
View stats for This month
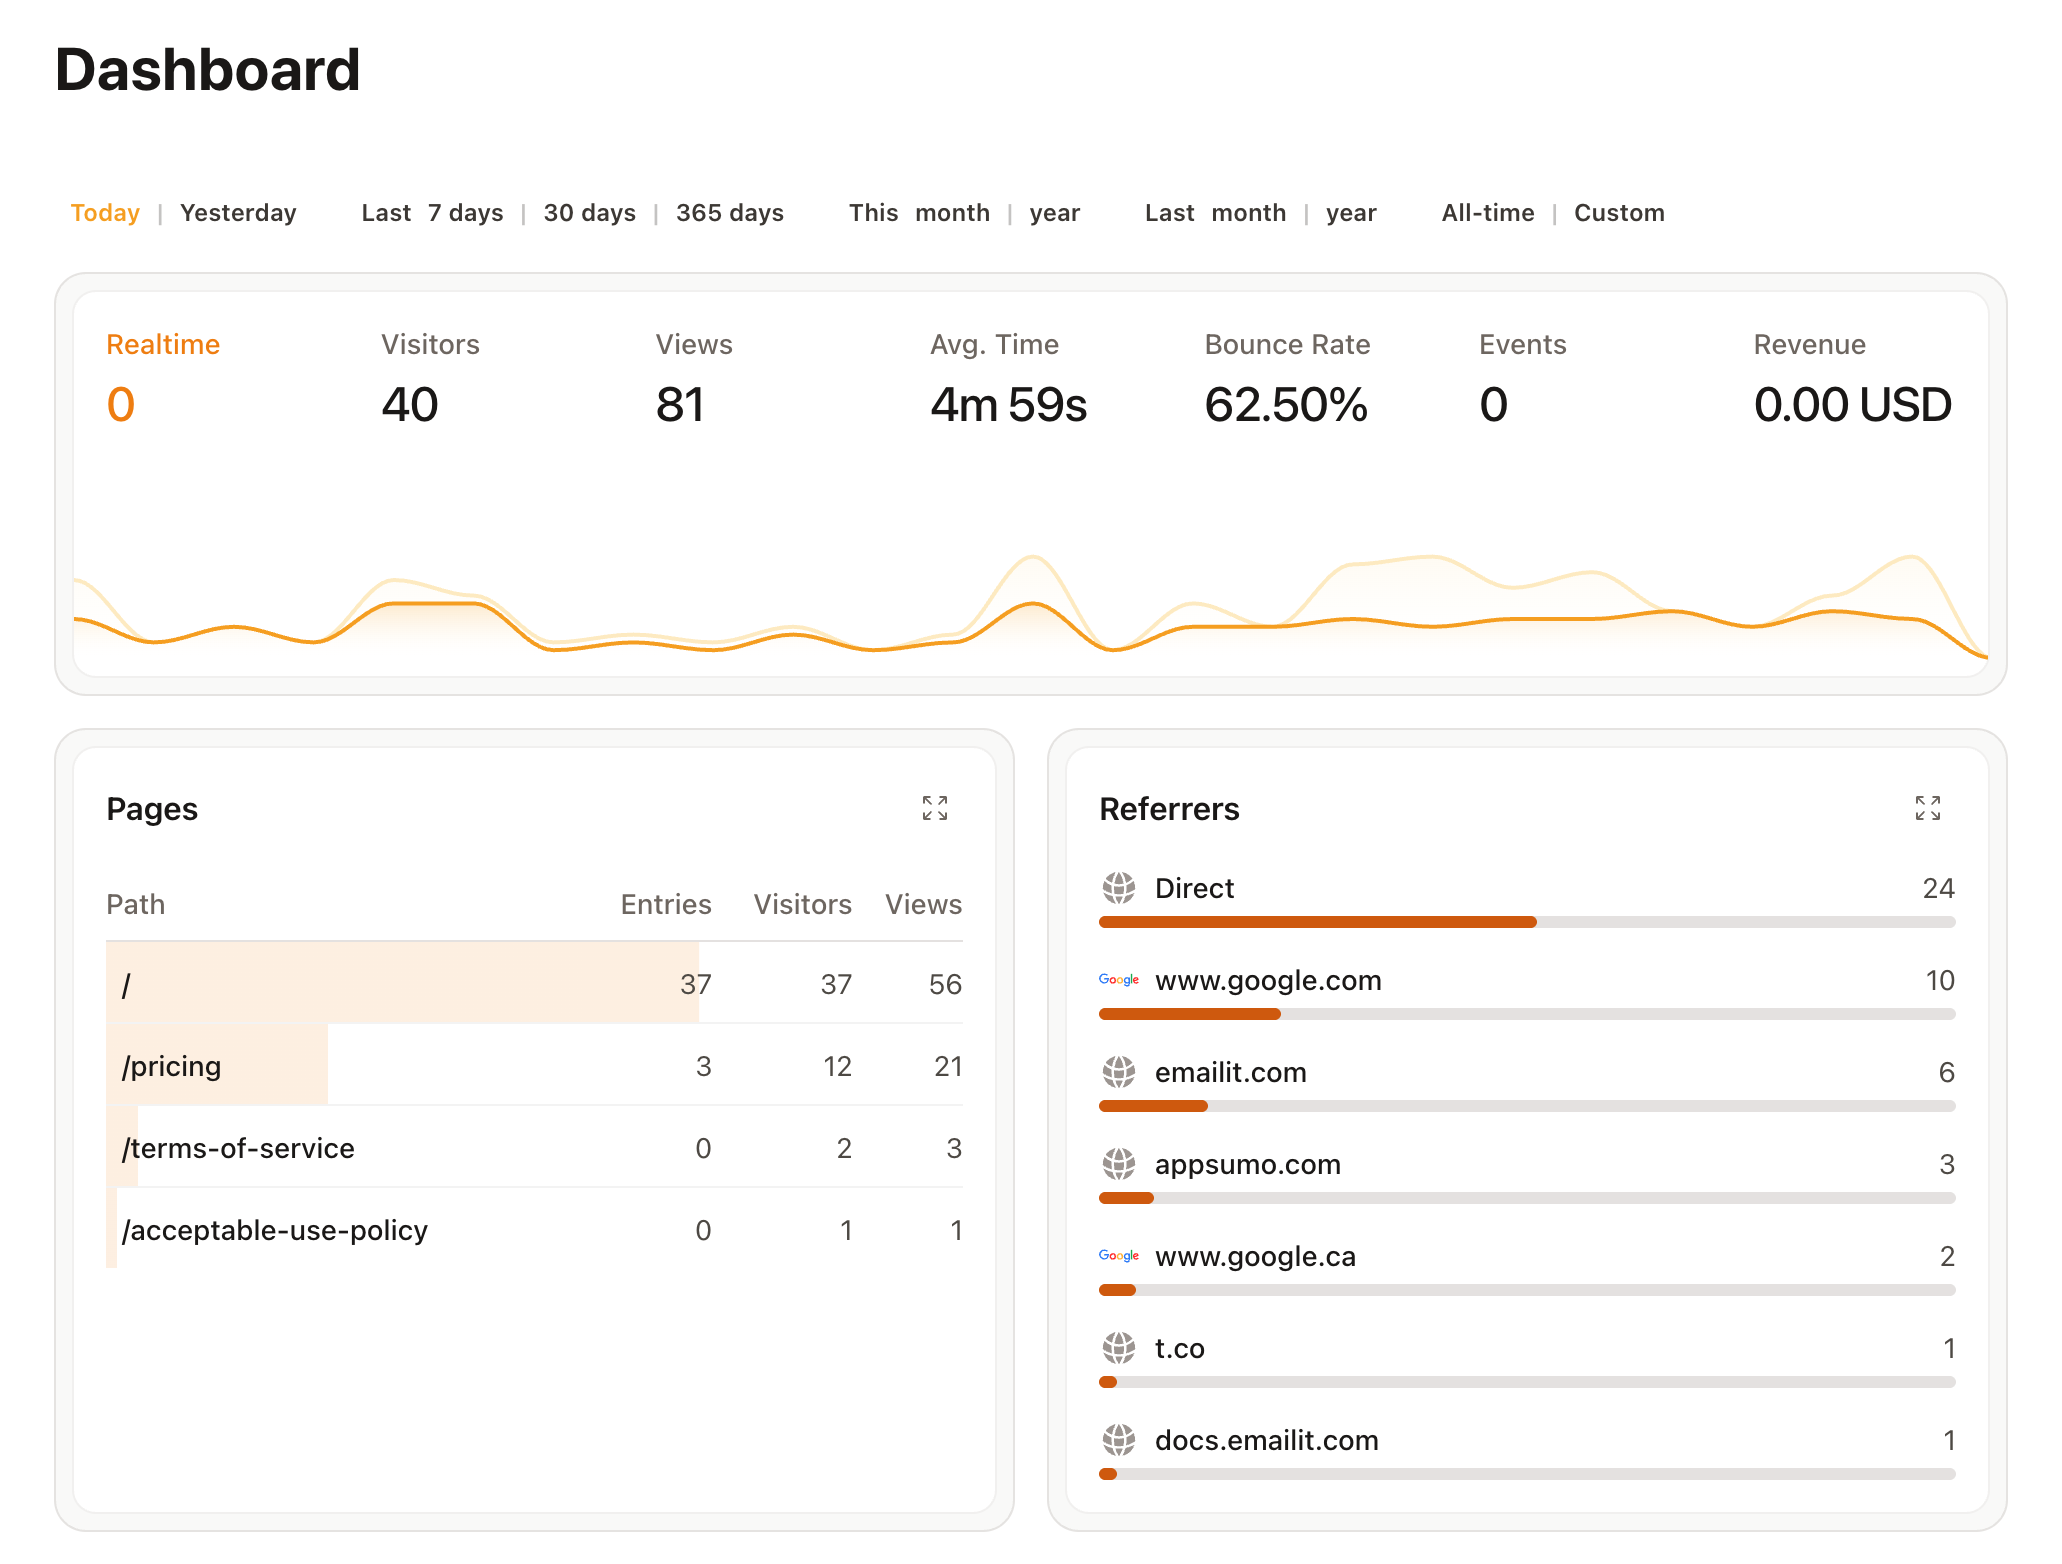point(919,212)
